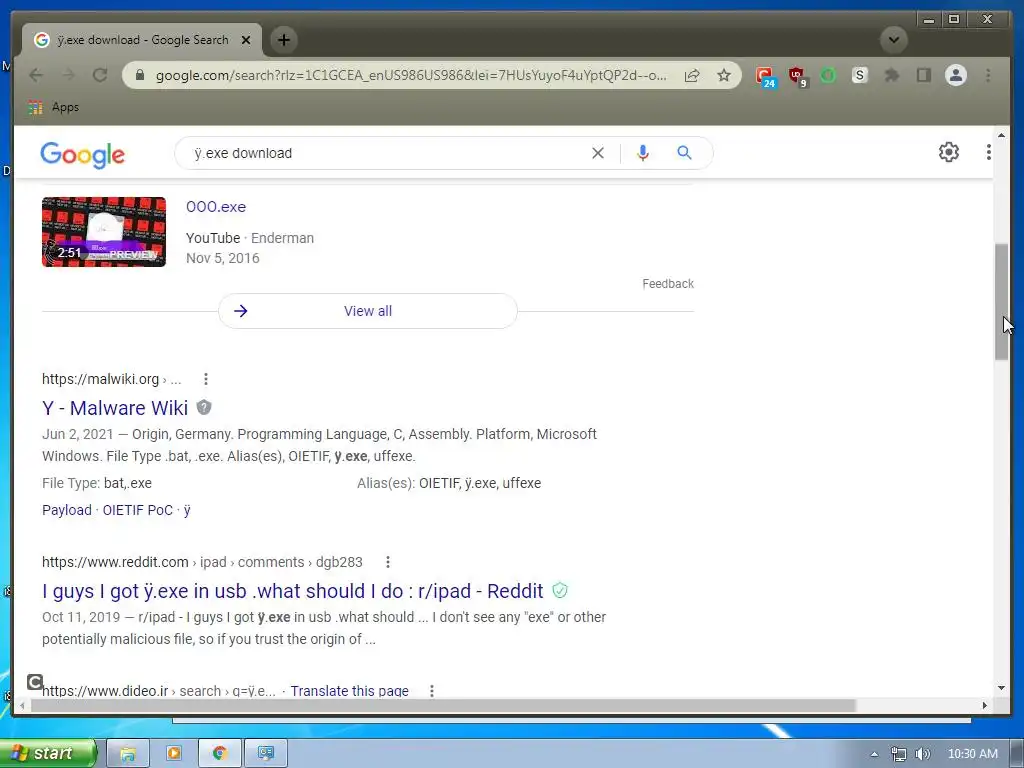The width and height of the screenshot is (1024, 768).
Task: Open the OIETIF PoC sitelink
Action: pyautogui.click(x=138, y=510)
